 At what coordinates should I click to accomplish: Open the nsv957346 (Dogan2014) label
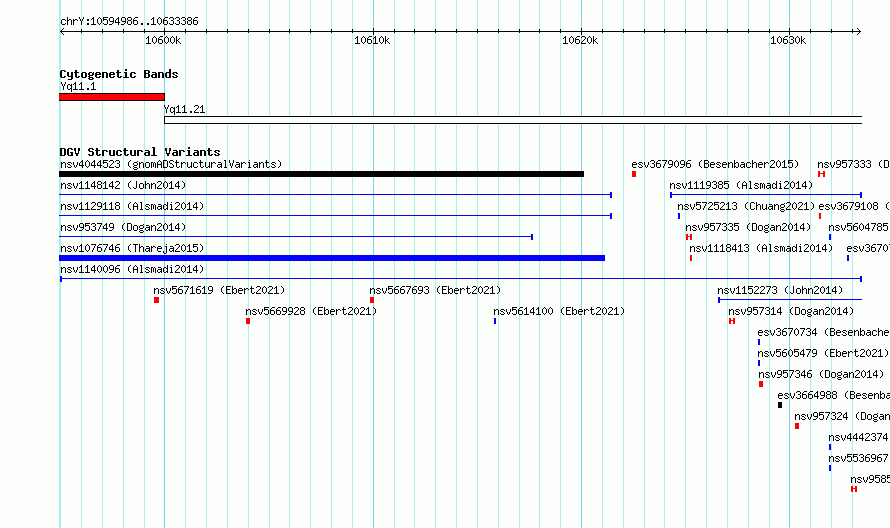(x=821, y=374)
